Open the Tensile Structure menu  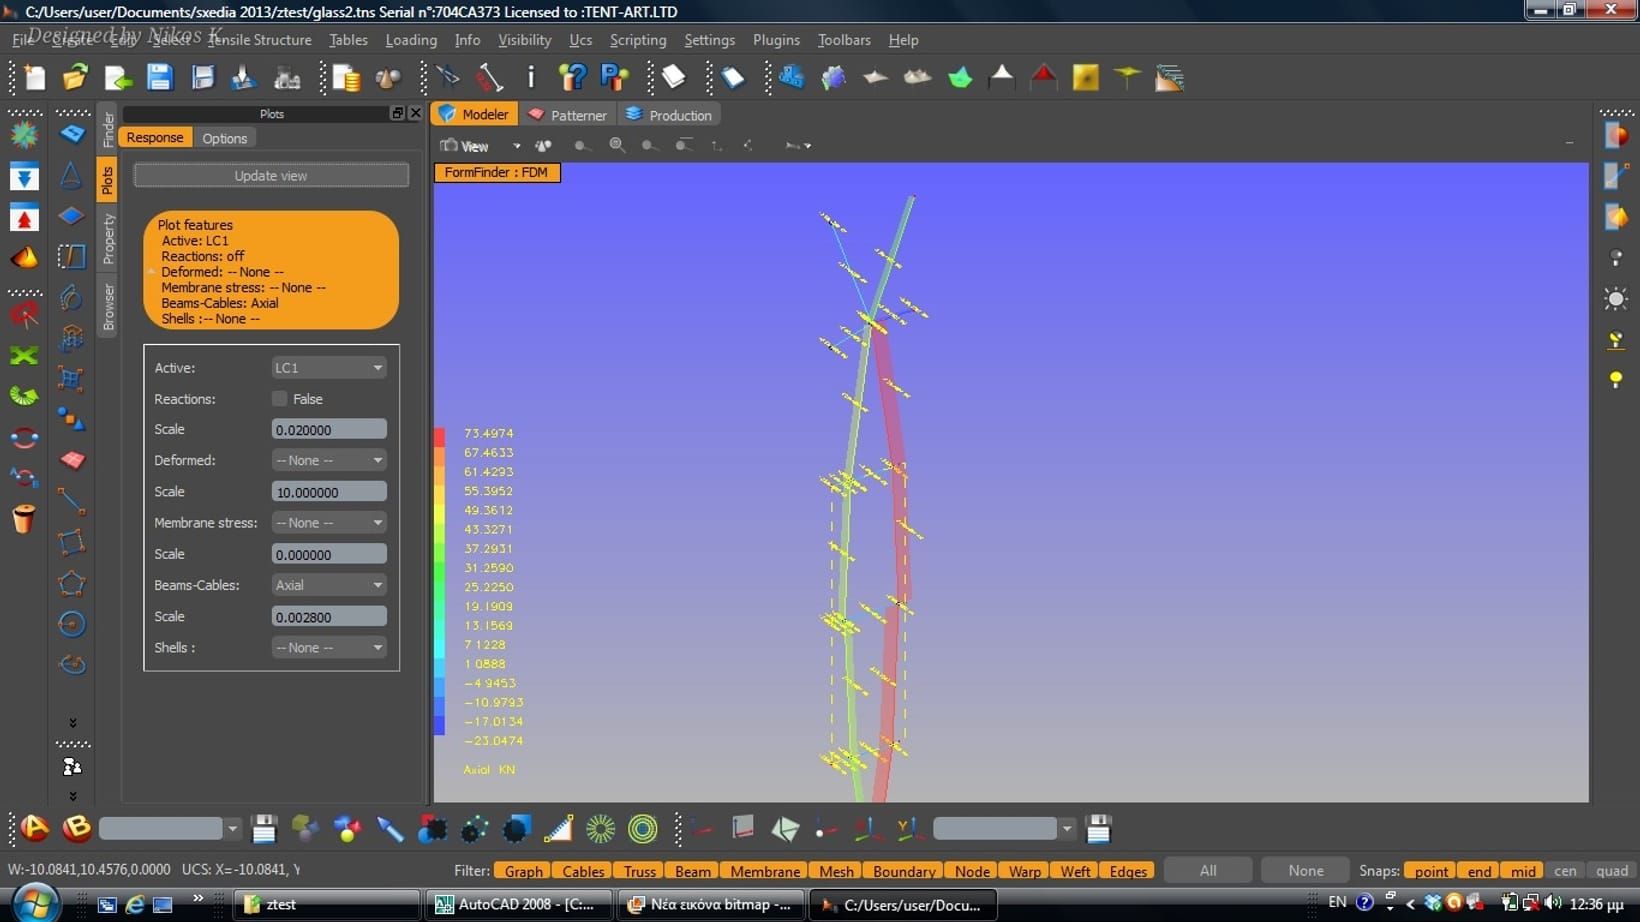259,40
